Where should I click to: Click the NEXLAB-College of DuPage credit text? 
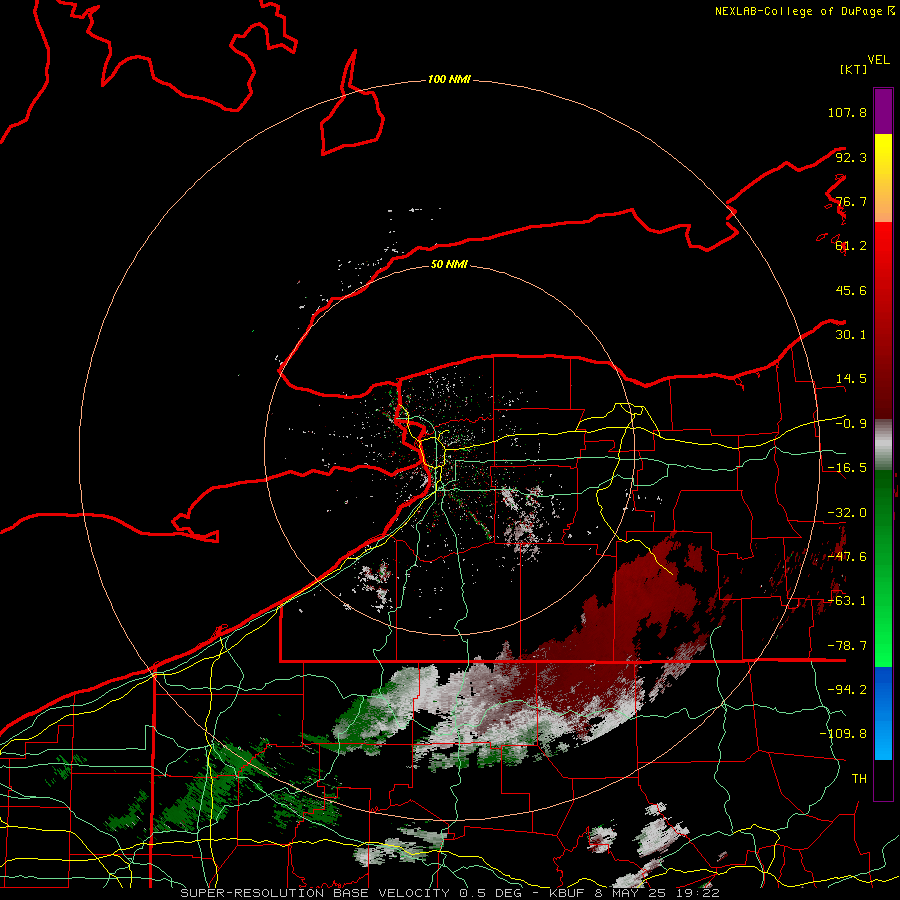[x=804, y=11]
